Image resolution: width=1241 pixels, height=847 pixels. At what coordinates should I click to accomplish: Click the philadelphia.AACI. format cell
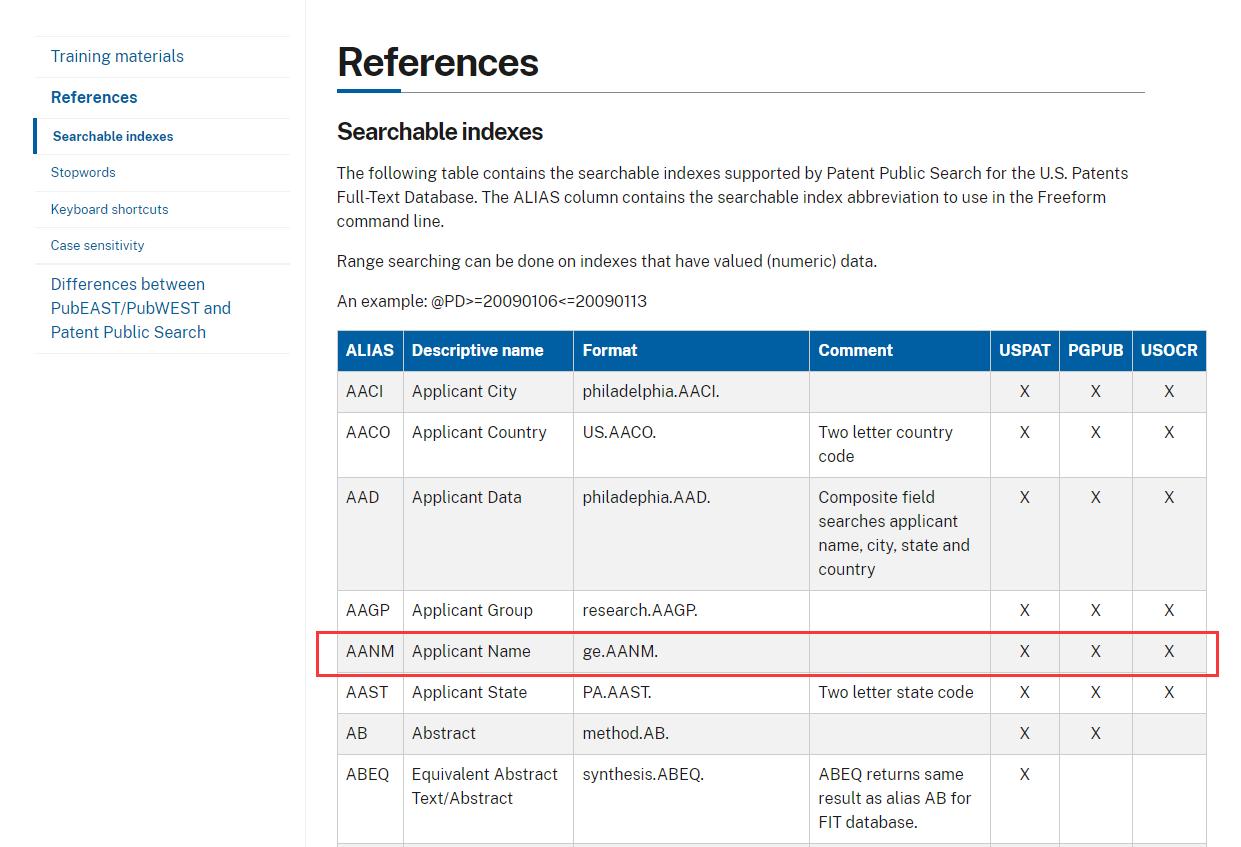[x=650, y=391]
